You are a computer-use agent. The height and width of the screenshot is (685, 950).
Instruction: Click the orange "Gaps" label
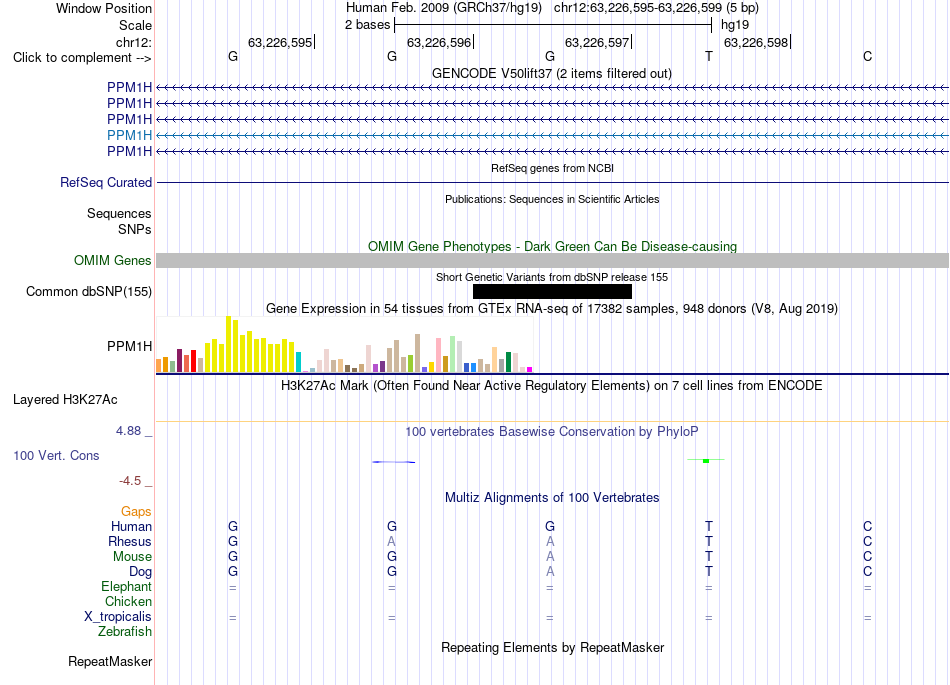pos(136,512)
